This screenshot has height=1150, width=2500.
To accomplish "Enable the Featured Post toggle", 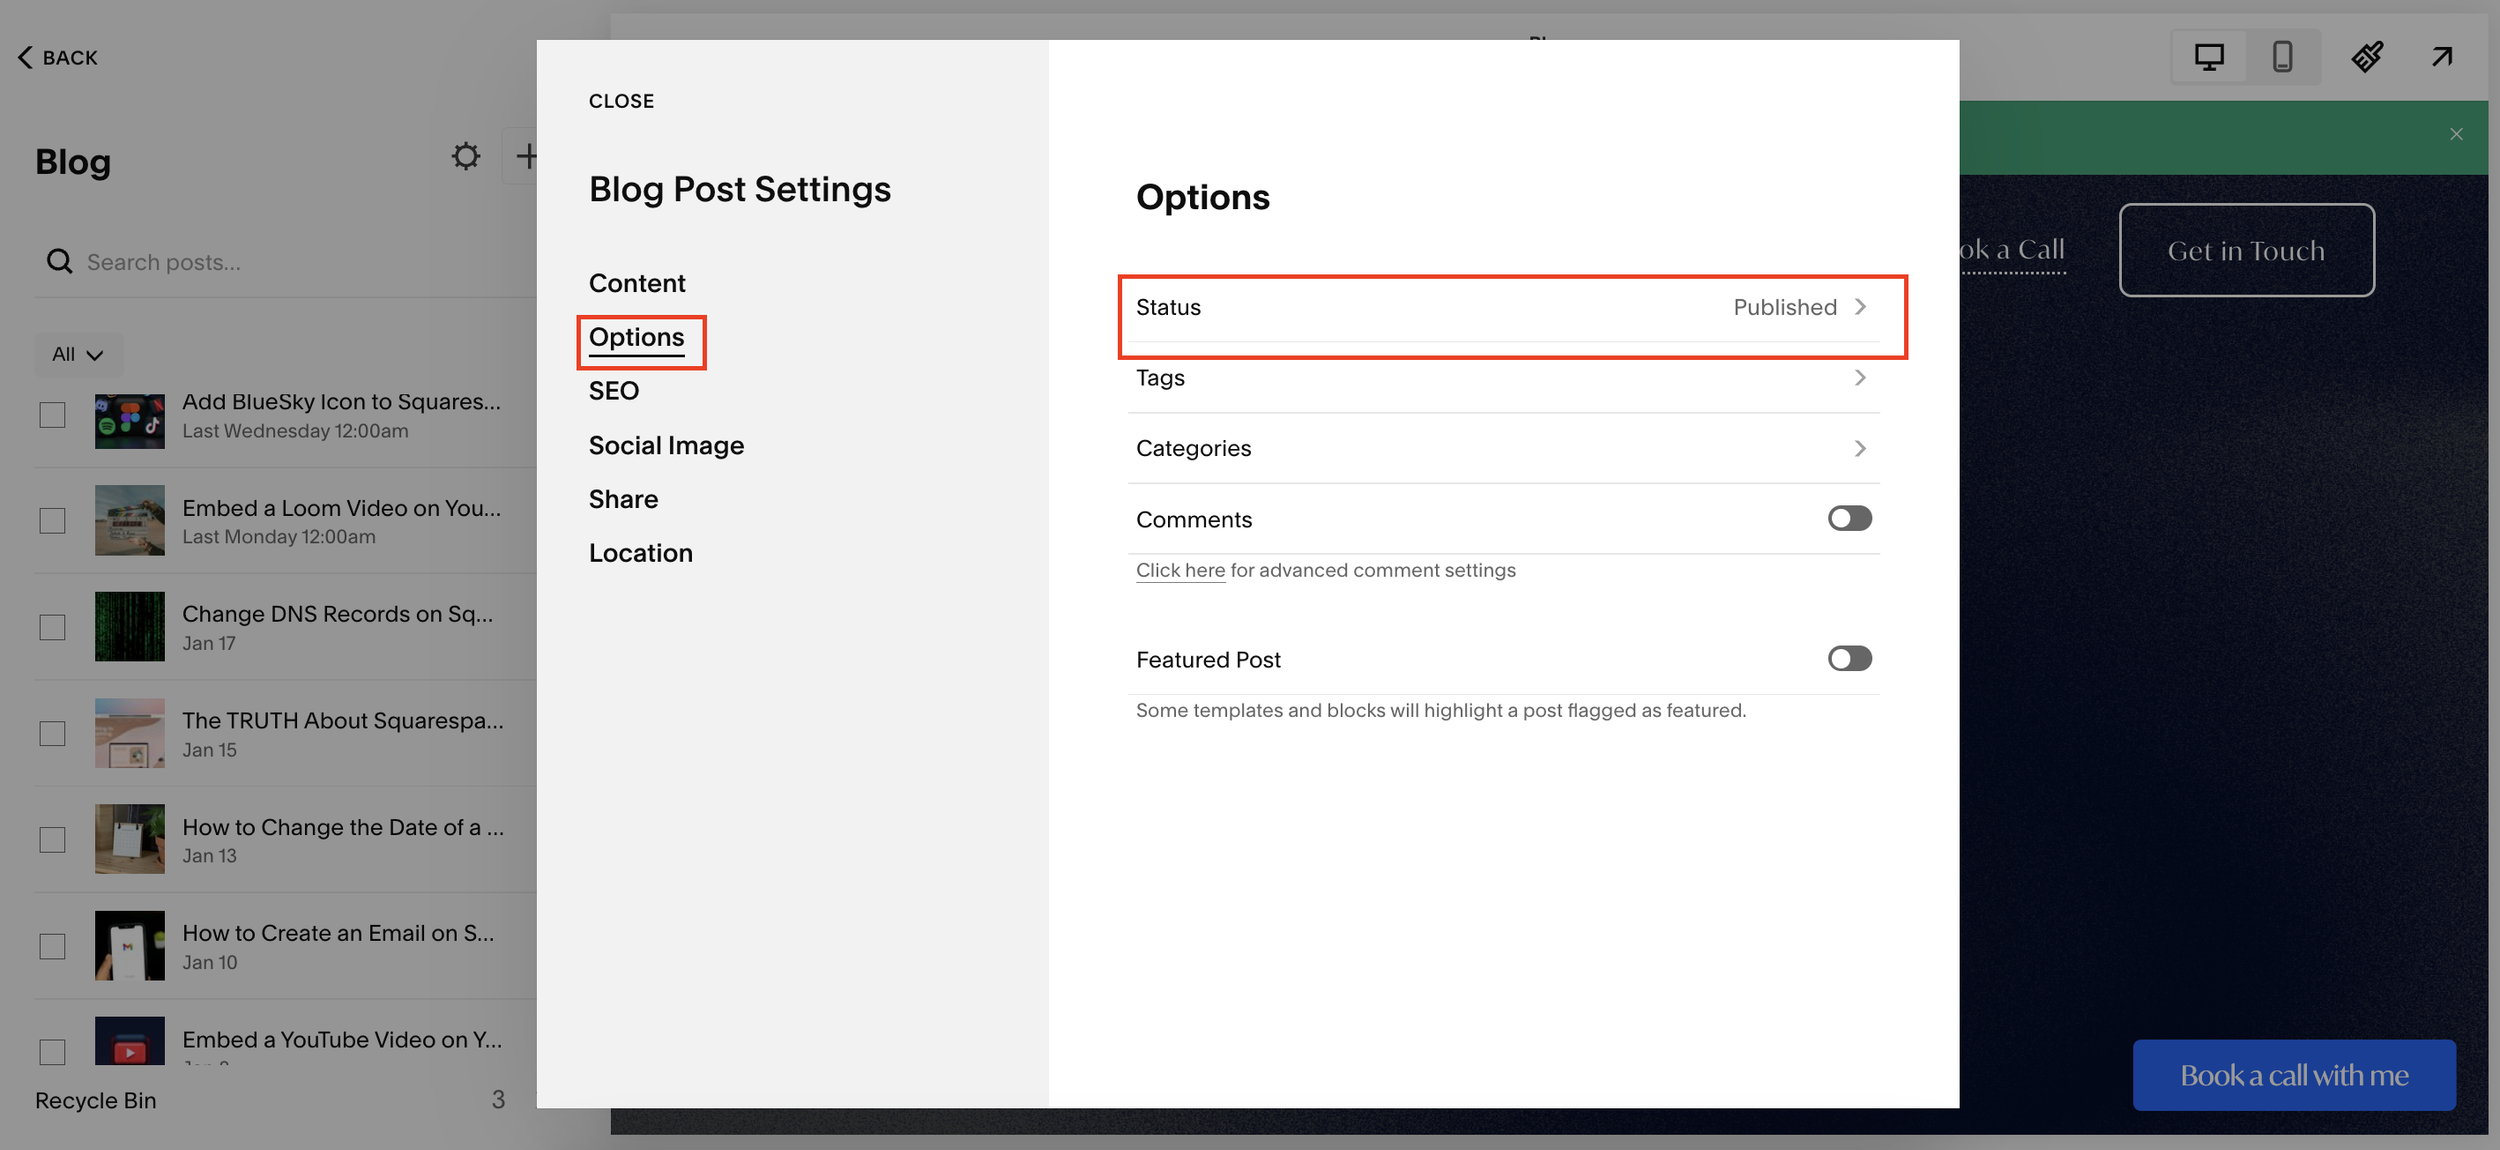I will point(1849,658).
